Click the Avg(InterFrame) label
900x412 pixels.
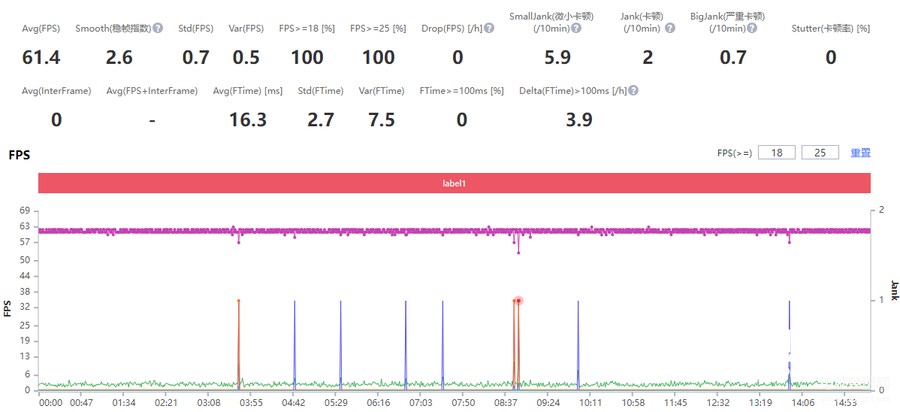point(56,91)
